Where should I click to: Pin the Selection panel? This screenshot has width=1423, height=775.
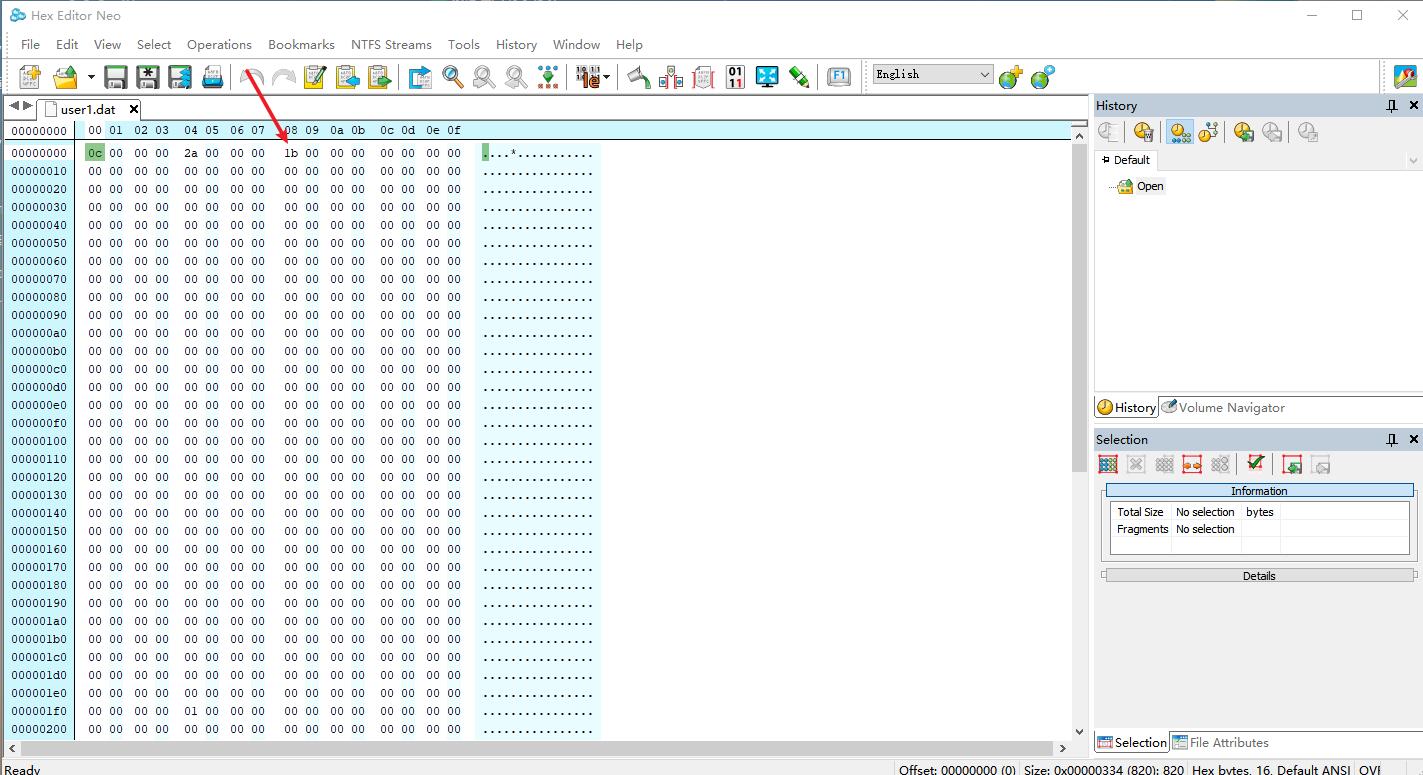coord(1392,439)
